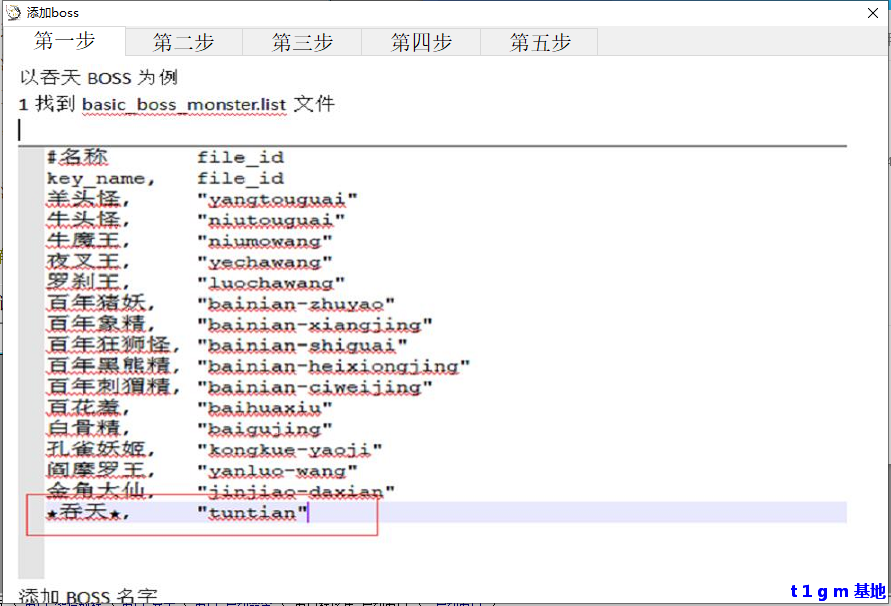Select the highlighted ★吞天★ entry

click(83, 513)
